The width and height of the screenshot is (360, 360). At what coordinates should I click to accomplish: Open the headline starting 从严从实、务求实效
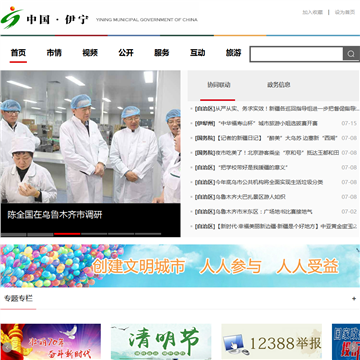[288, 108]
